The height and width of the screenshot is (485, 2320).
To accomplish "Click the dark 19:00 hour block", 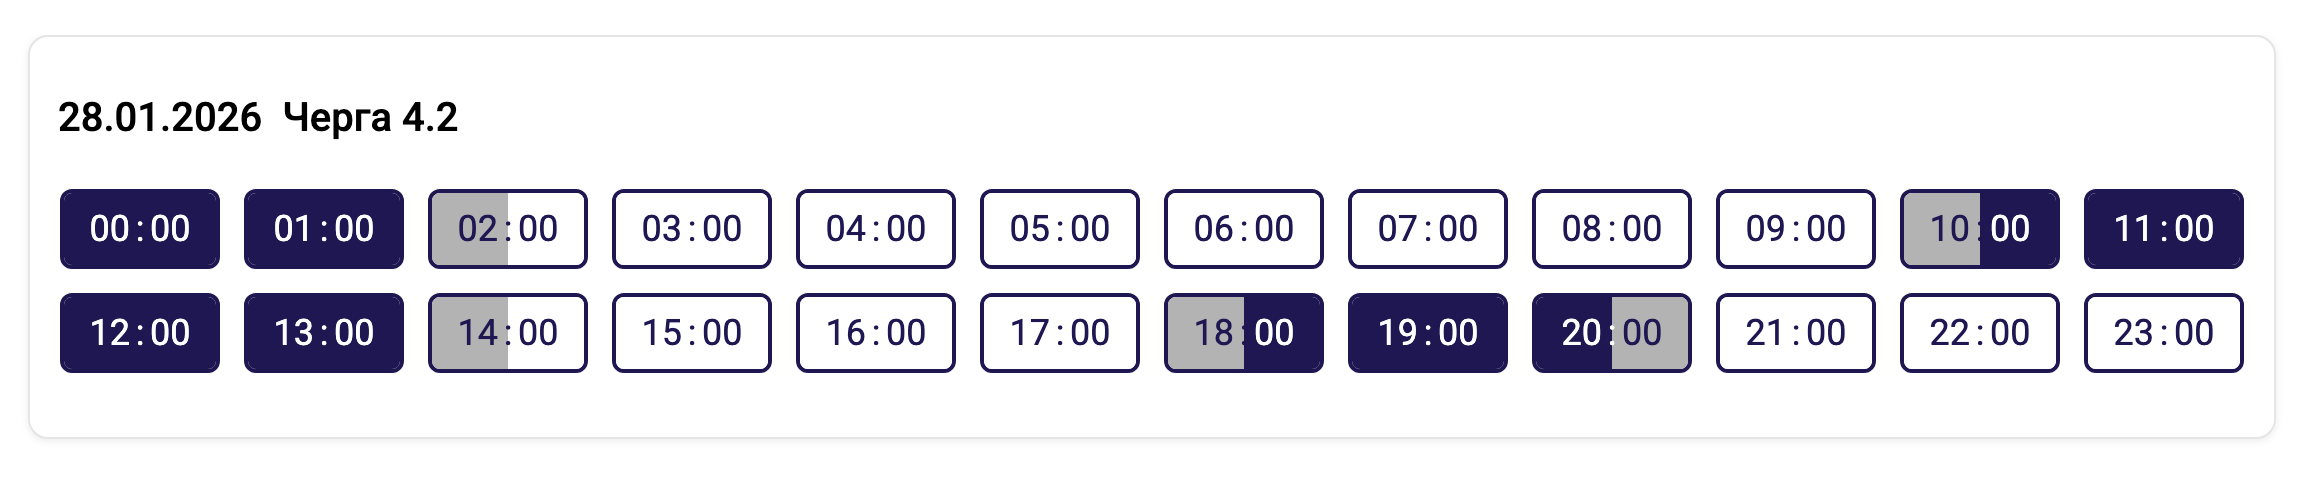I will point(1428,333).
